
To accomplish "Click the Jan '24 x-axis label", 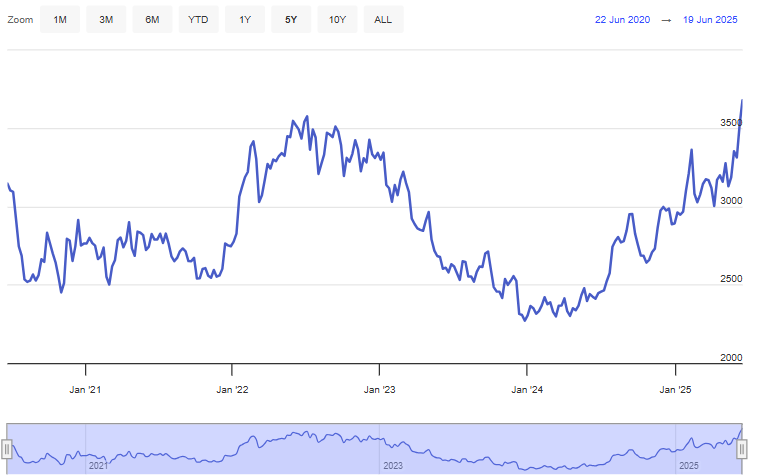I will pos(527,389).
